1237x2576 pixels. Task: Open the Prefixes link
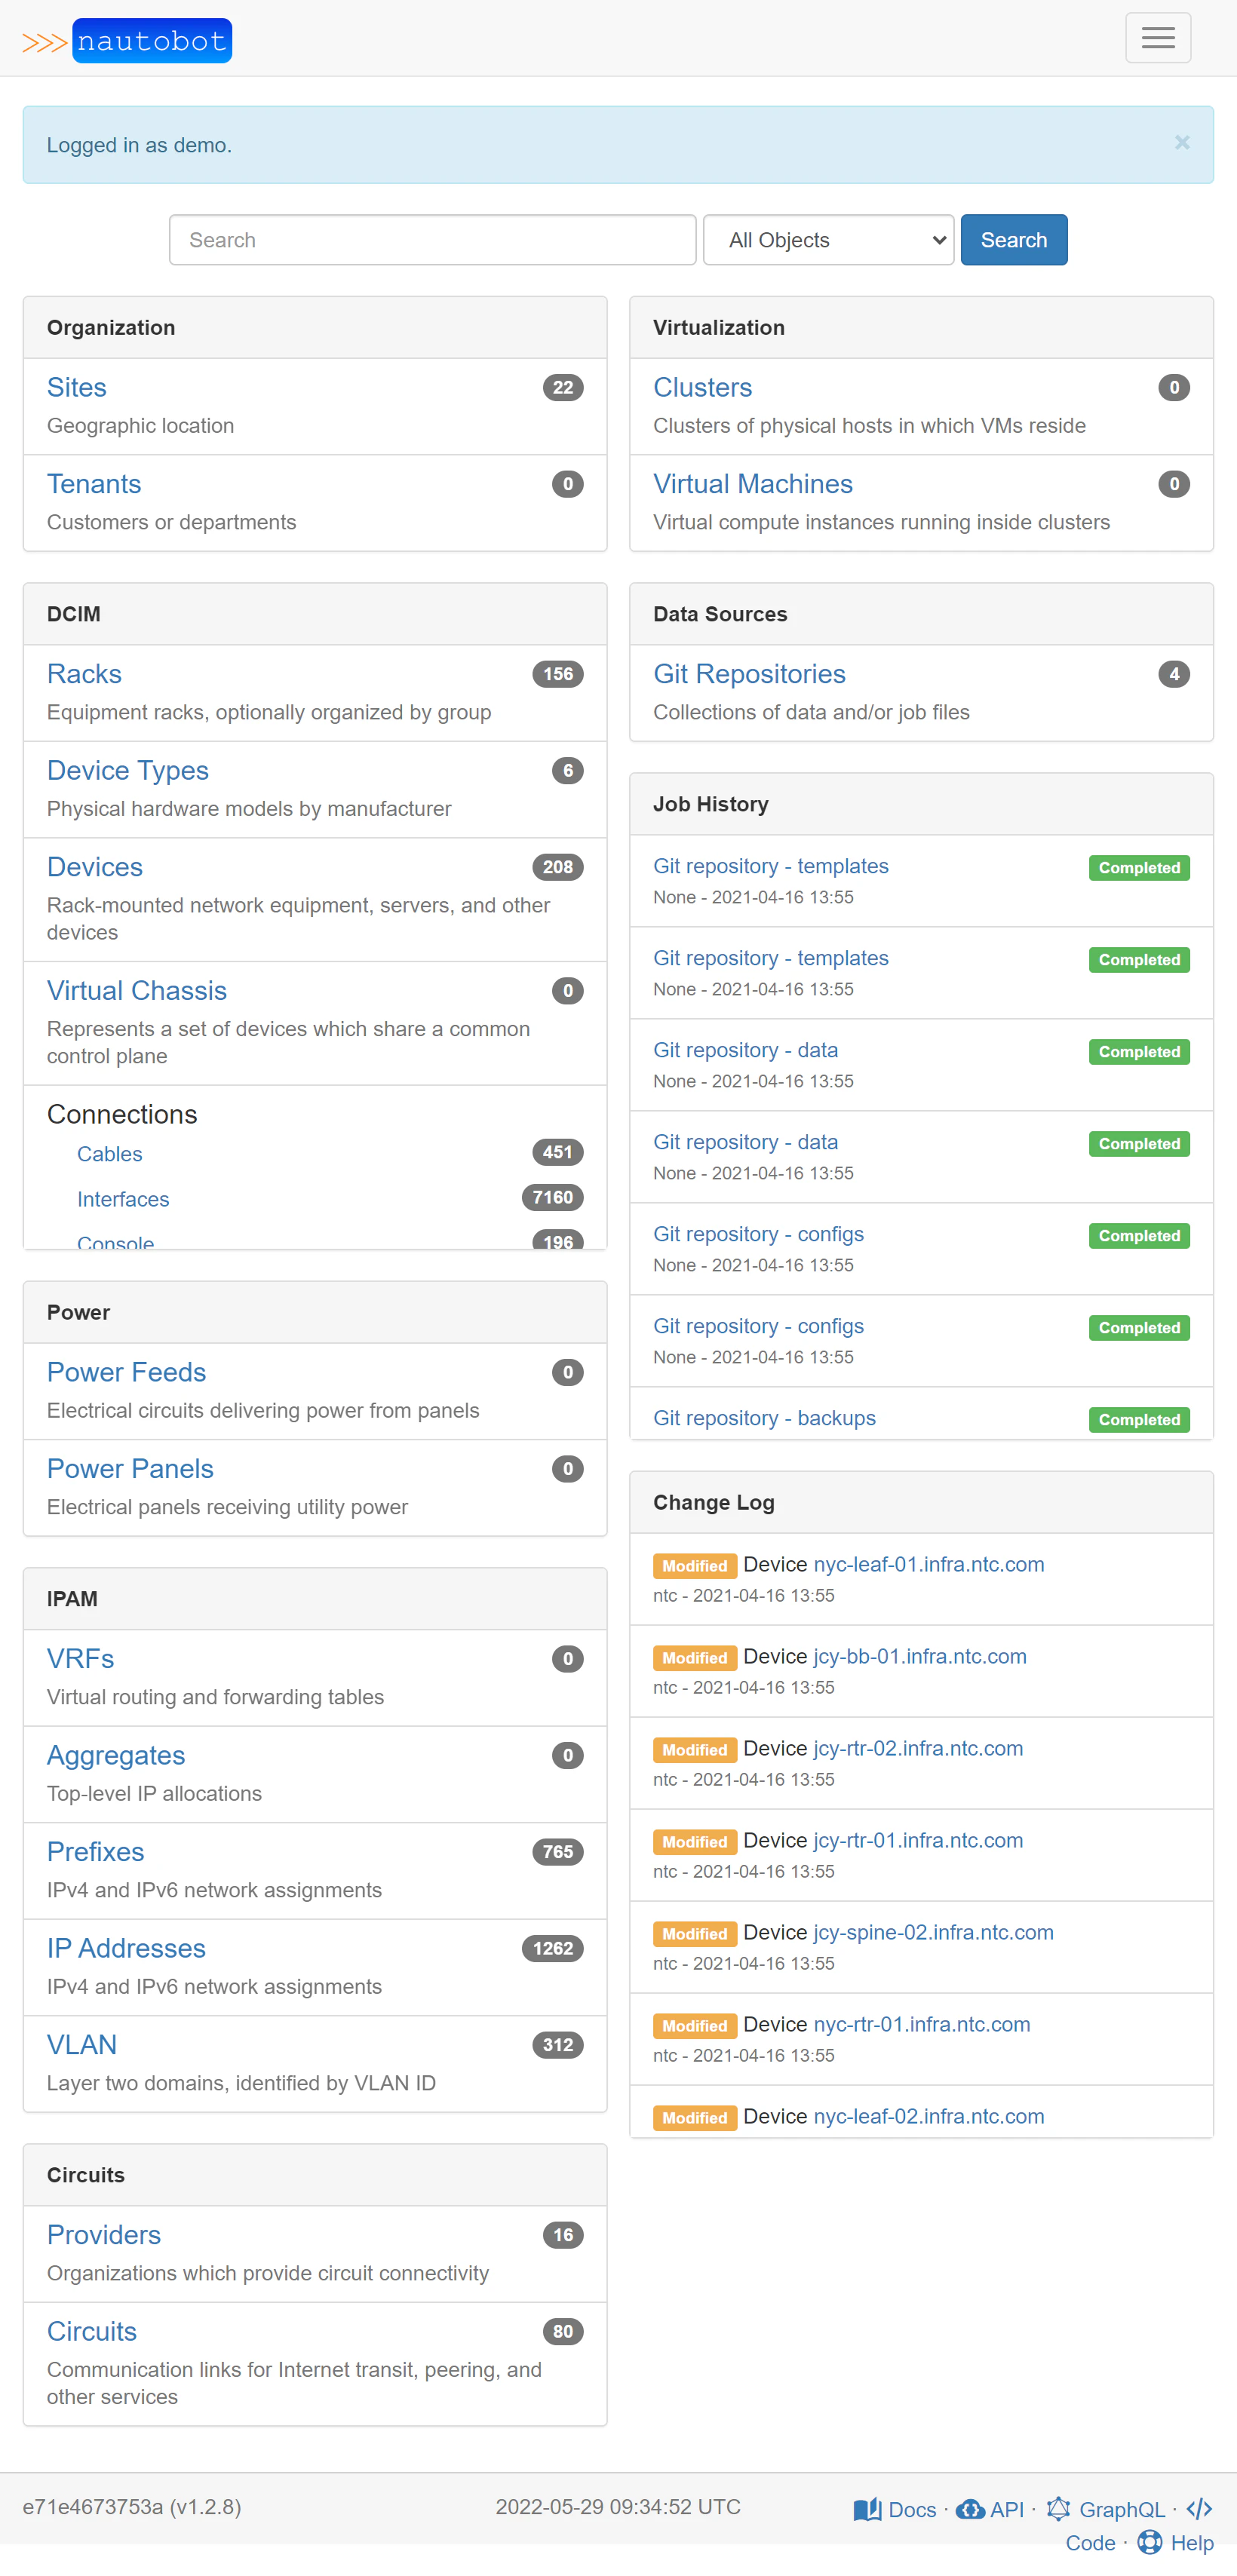click(96, 1852)
